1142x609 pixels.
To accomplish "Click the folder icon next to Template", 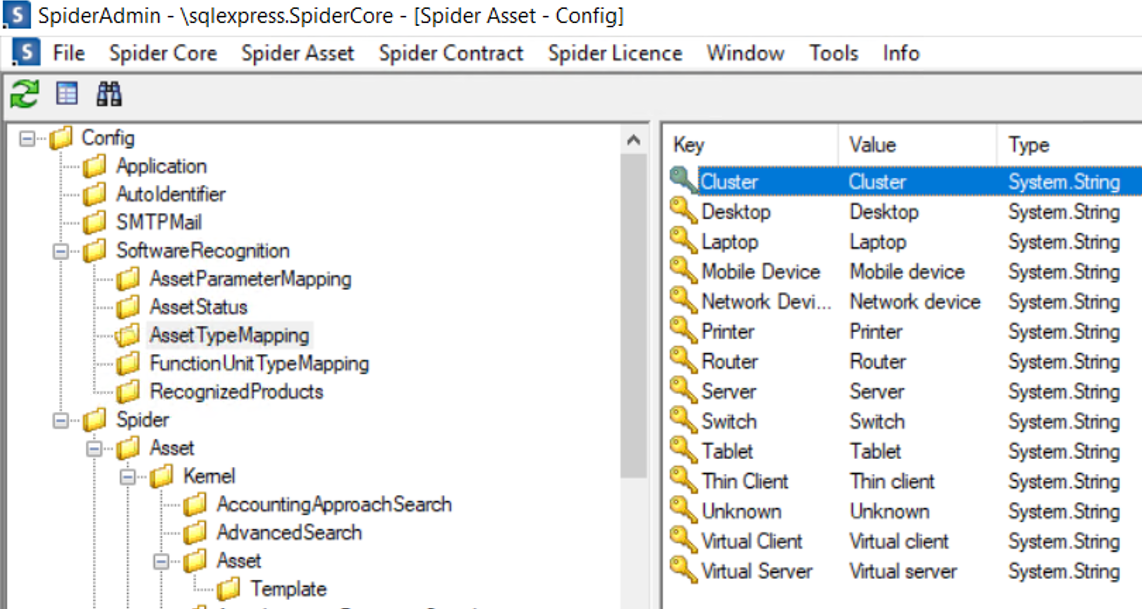I will click(x=229, y=589).
